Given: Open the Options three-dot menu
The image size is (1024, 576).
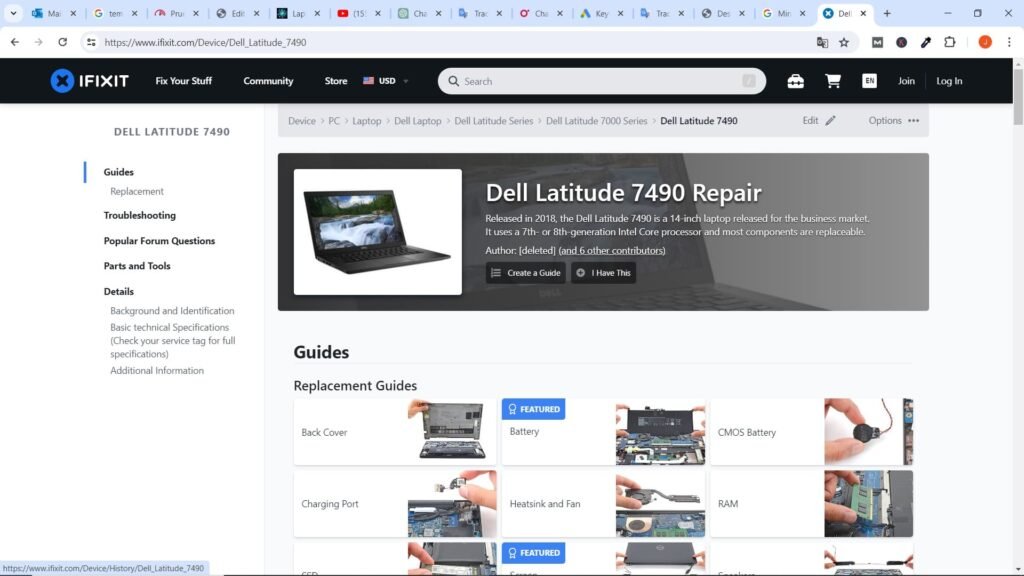Looking at the screenshot, I should 913,121.
